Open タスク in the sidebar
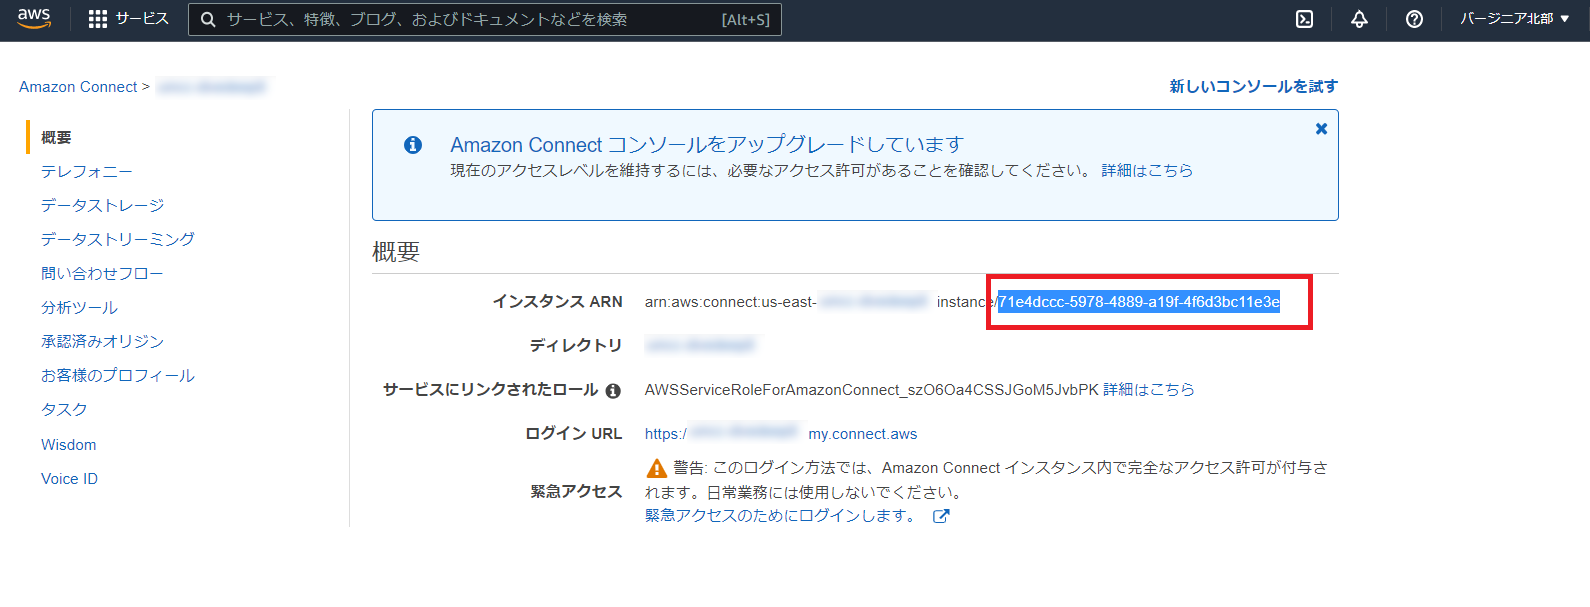This screenshot has width=1590, height=607. [x=64, y=409]
